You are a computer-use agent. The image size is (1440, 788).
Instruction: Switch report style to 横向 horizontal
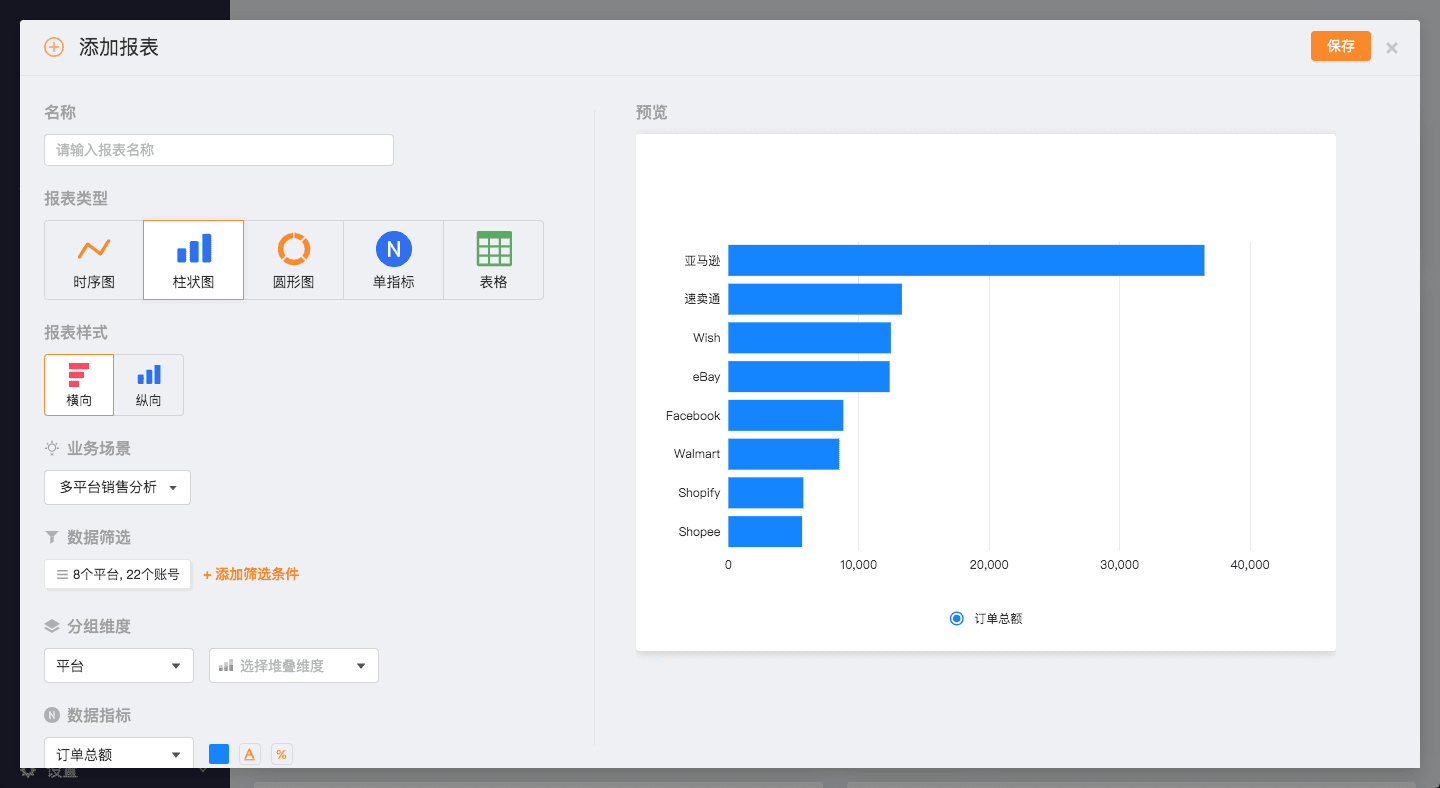(79, 385)
